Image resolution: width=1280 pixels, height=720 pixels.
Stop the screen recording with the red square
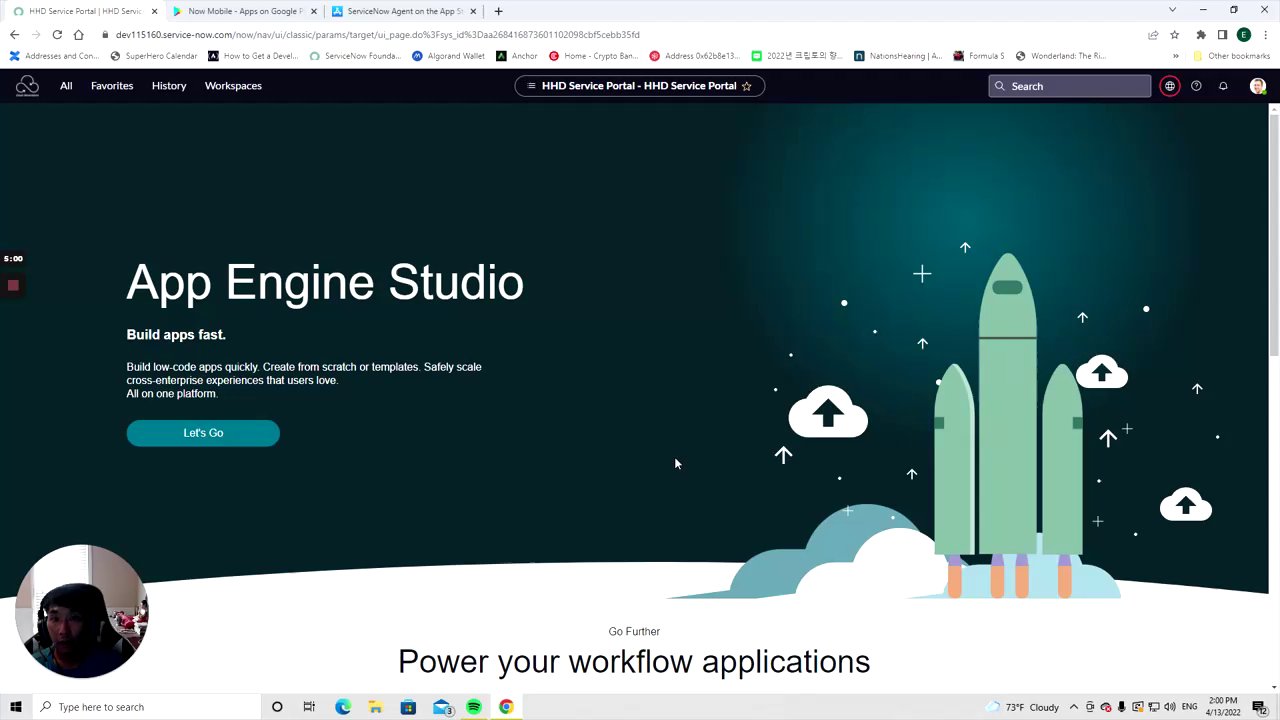point(13,286)
